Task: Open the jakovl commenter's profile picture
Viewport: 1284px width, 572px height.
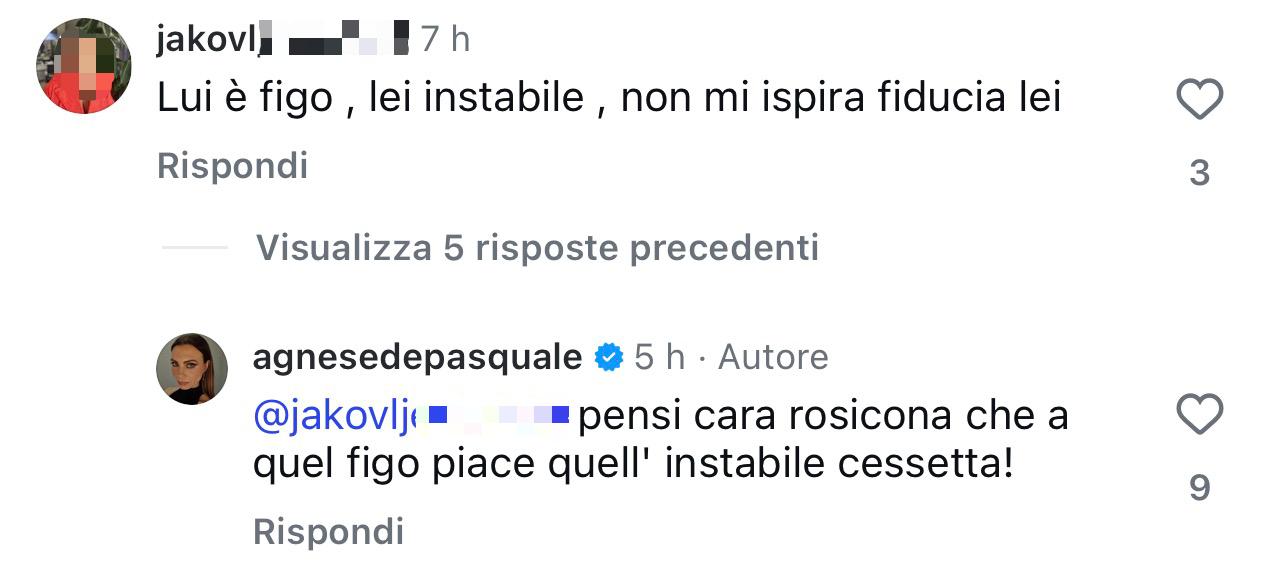Action: (84, 66)
